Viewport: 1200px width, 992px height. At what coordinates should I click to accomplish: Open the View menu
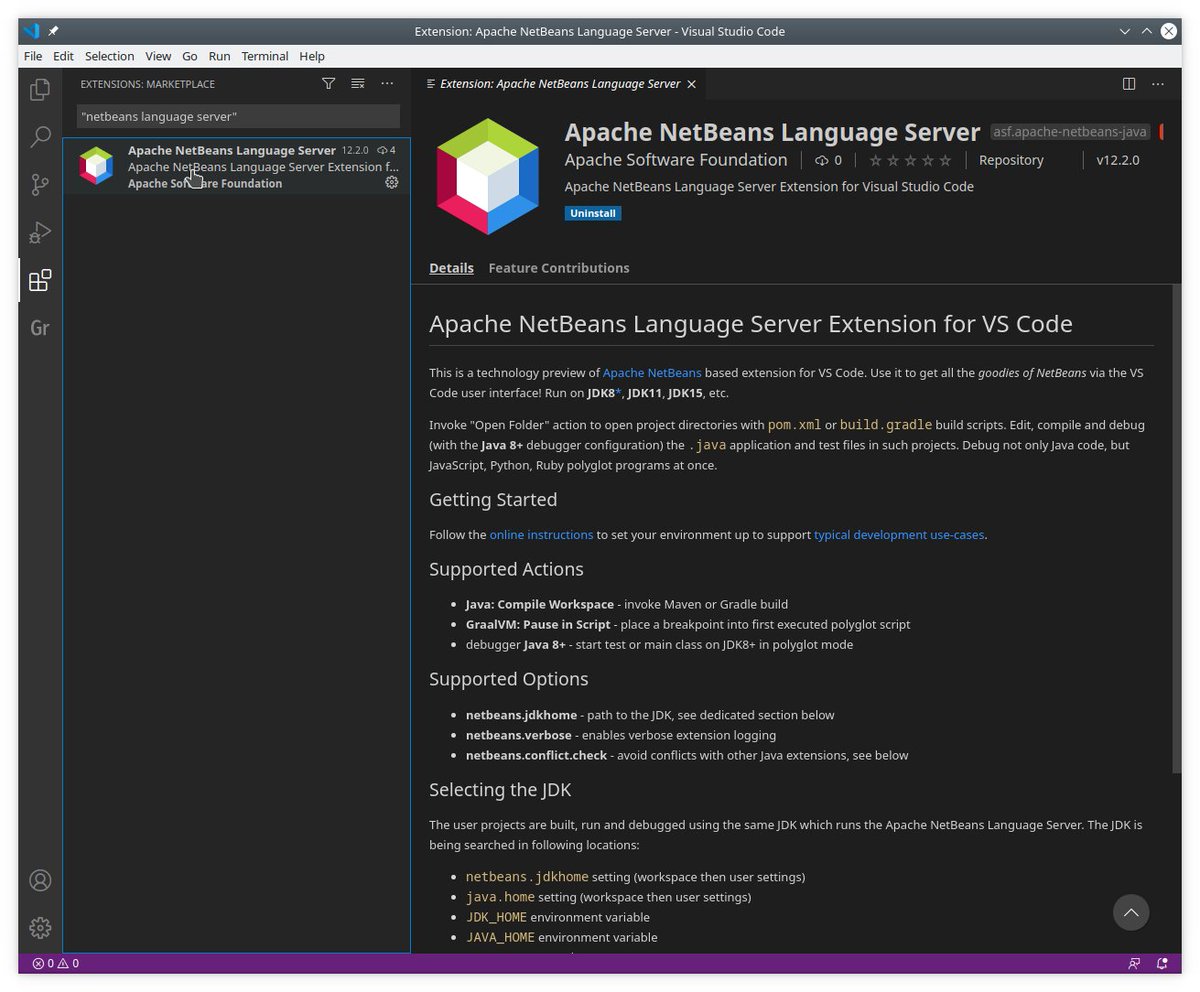[x=158, y=56]
